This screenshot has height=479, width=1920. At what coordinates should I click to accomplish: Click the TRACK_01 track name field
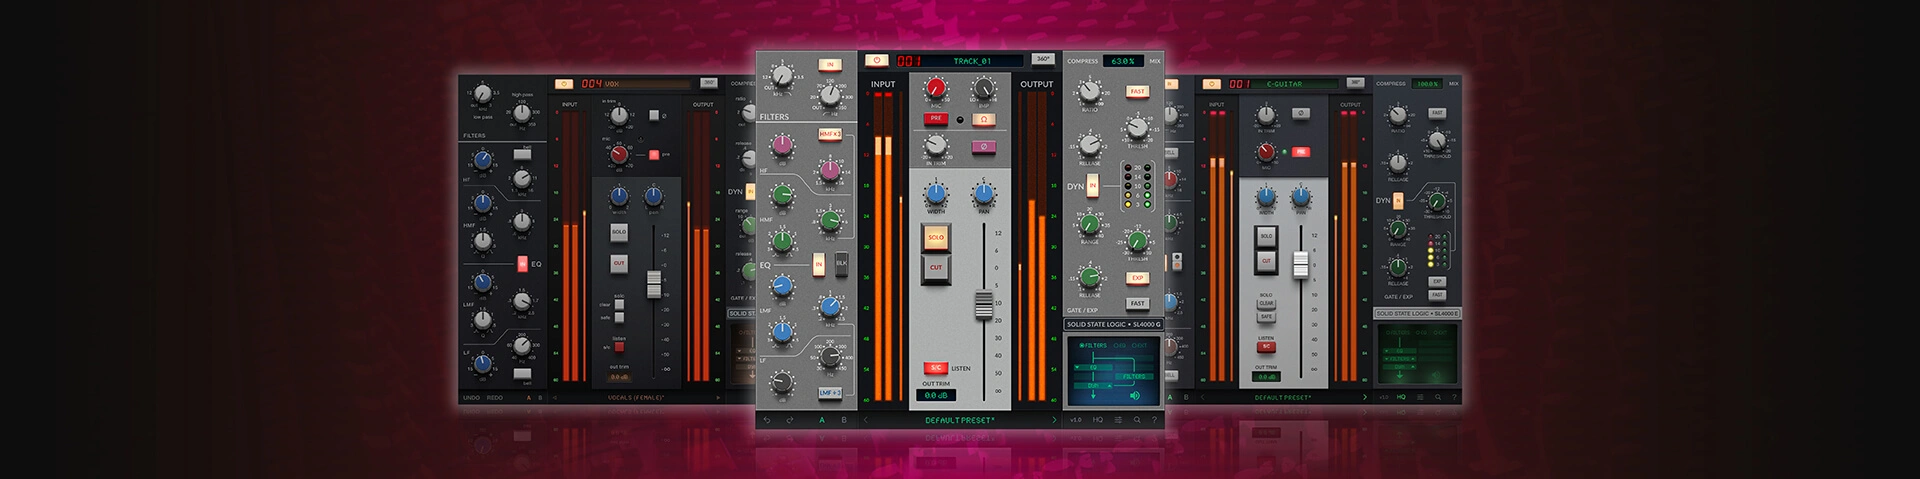pyautogui.click(x=971, y=61)
